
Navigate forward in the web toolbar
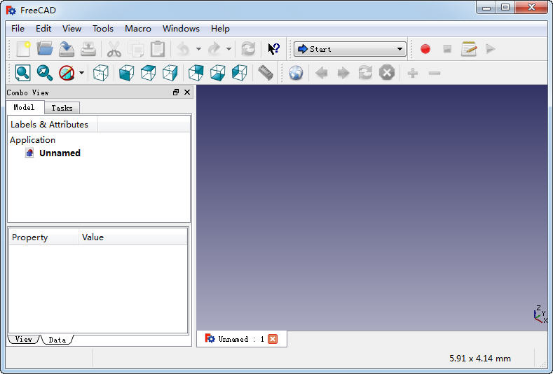coord(343,73)
